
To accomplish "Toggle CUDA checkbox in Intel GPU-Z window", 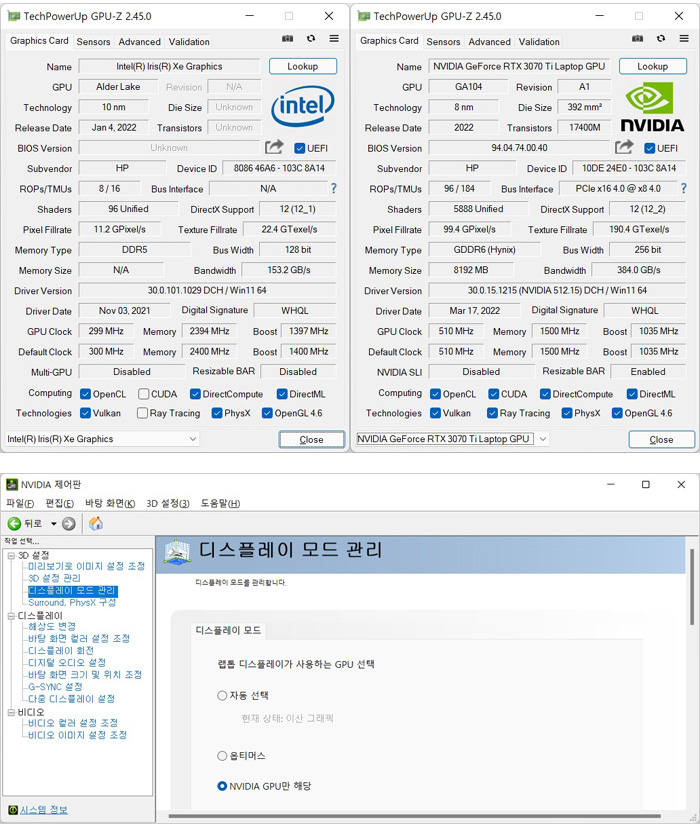I will [x=143, y=394].
